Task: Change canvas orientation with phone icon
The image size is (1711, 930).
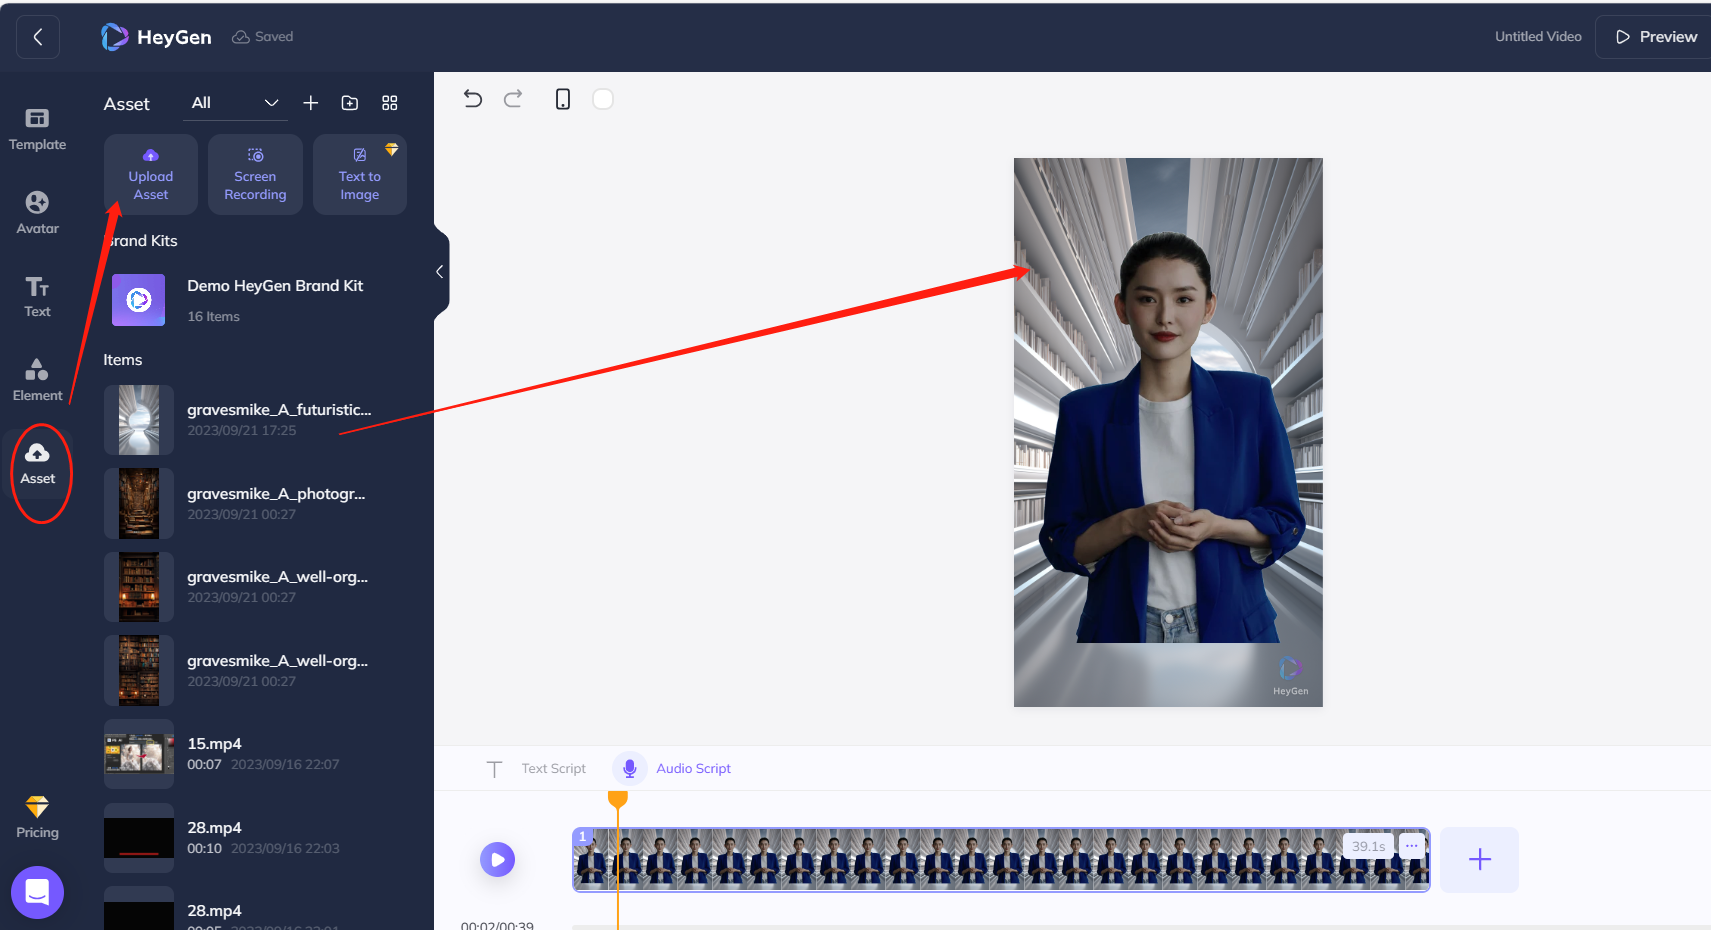Action: click(563, 99)
